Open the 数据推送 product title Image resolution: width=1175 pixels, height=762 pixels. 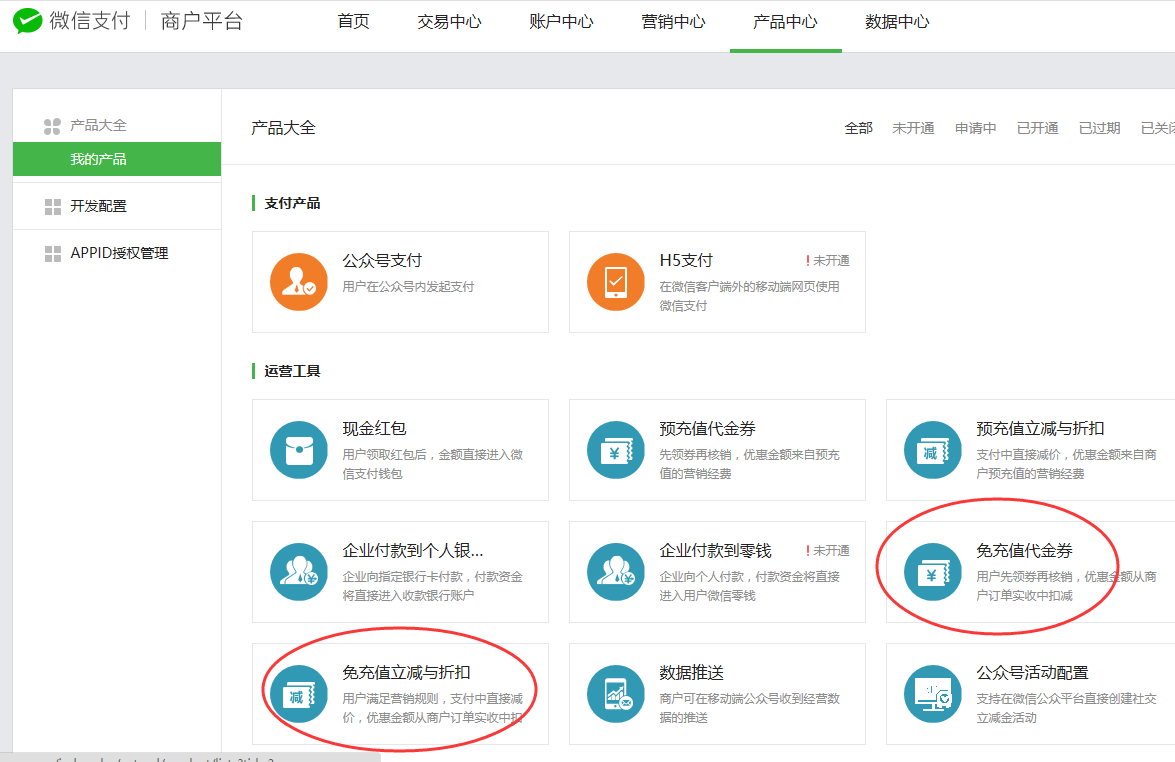tap(692, 673)
